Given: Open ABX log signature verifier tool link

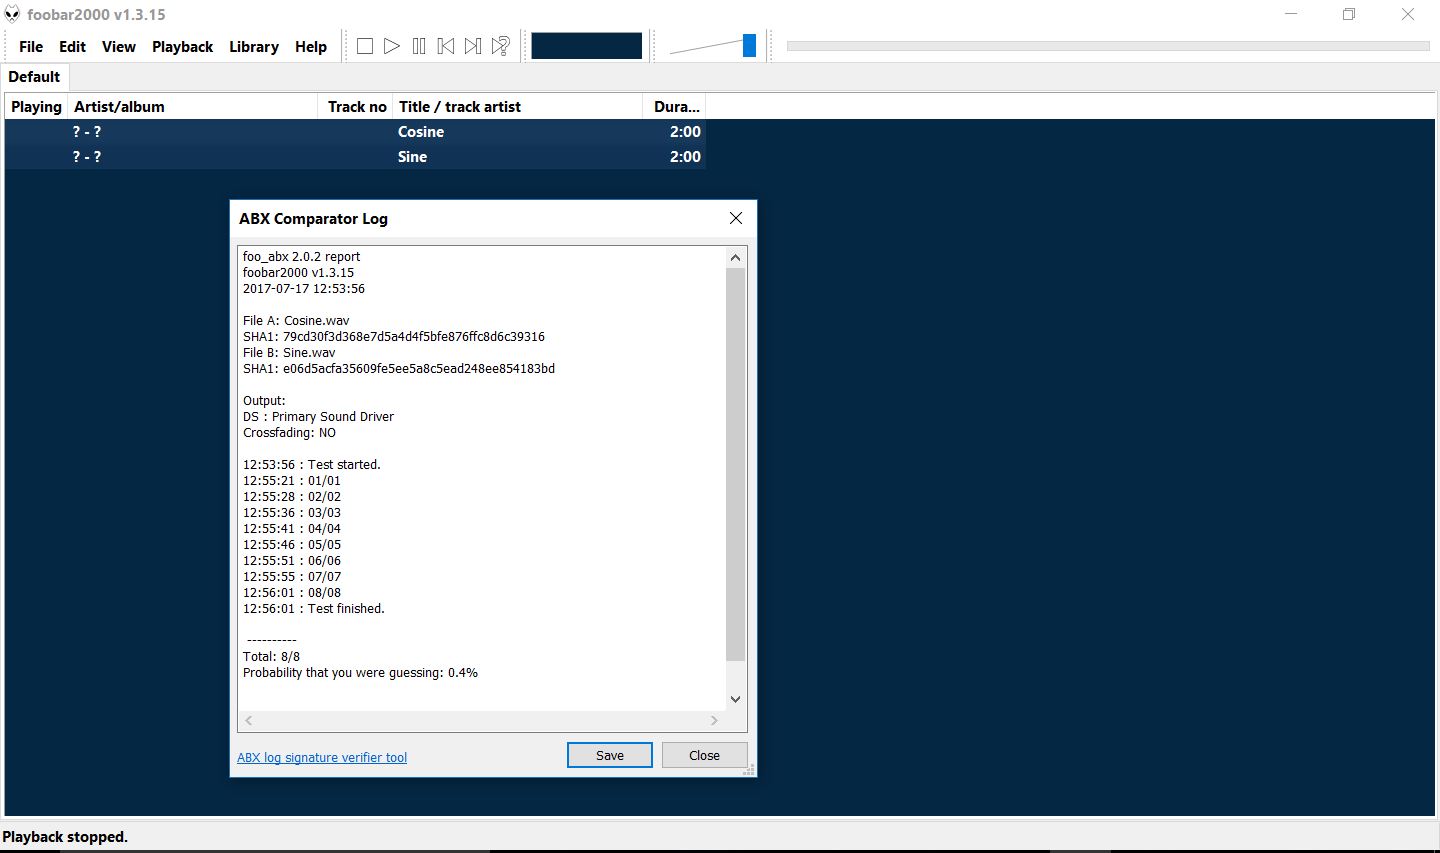Looking at the screenshot, I should tap(322, 758).
